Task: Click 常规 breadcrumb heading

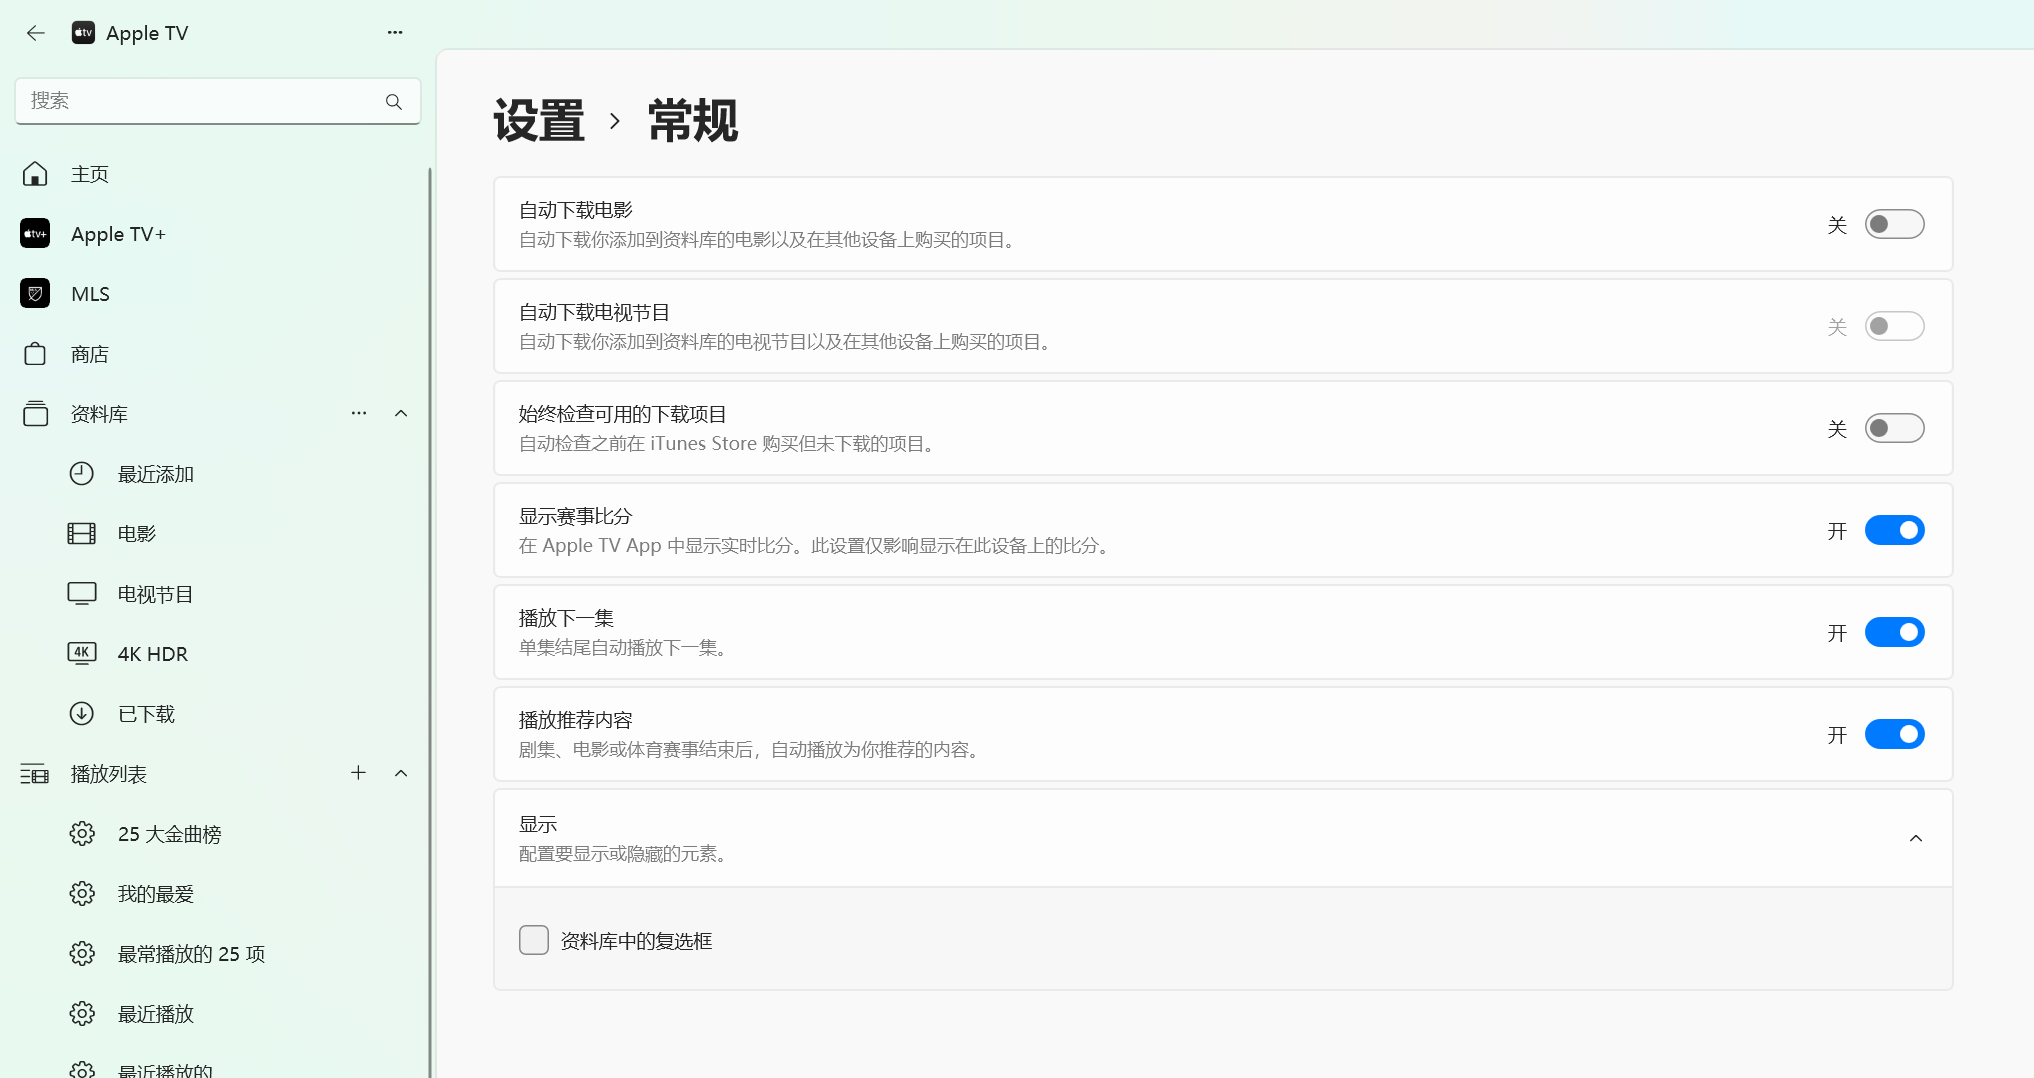Action: click(693, 121)
